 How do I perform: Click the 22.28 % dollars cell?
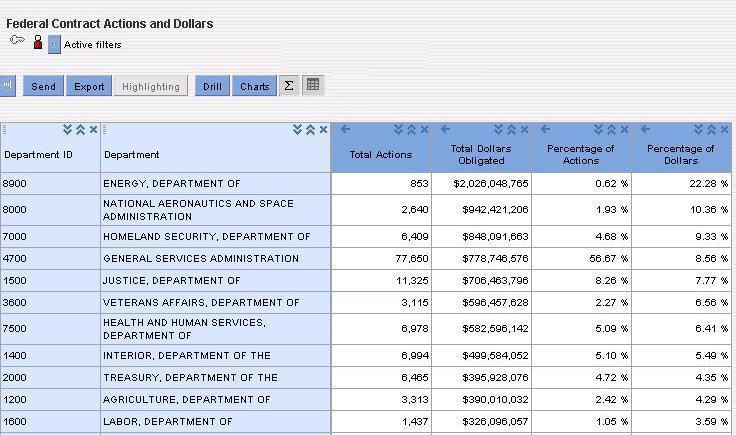click(682, 183)
